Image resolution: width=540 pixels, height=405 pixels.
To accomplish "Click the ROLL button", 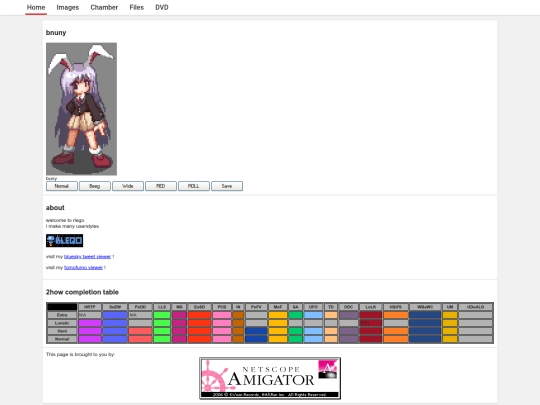I will tap(194, 186).
